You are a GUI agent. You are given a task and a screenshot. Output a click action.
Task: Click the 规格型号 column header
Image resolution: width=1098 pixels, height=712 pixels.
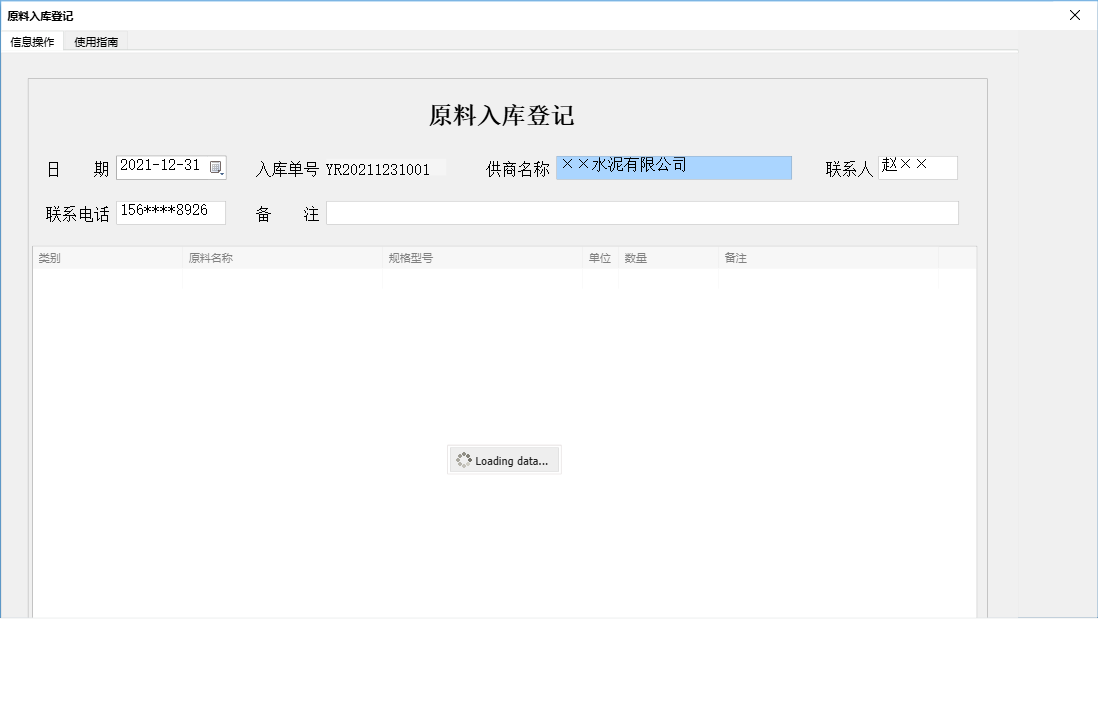(410, 257)
